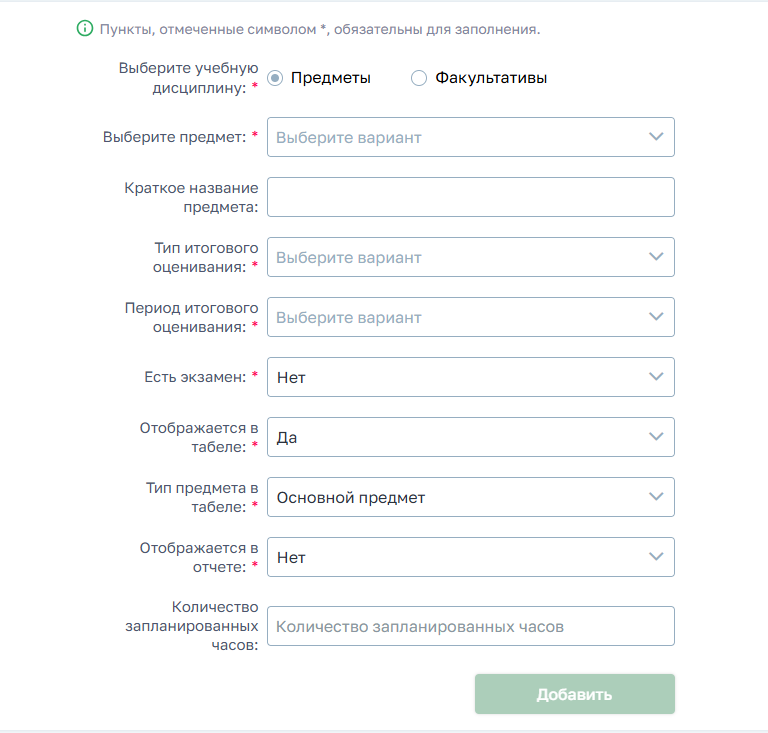Click the Добавить button
This screenshot has width=768, height=733.
[x=575, y=694]
